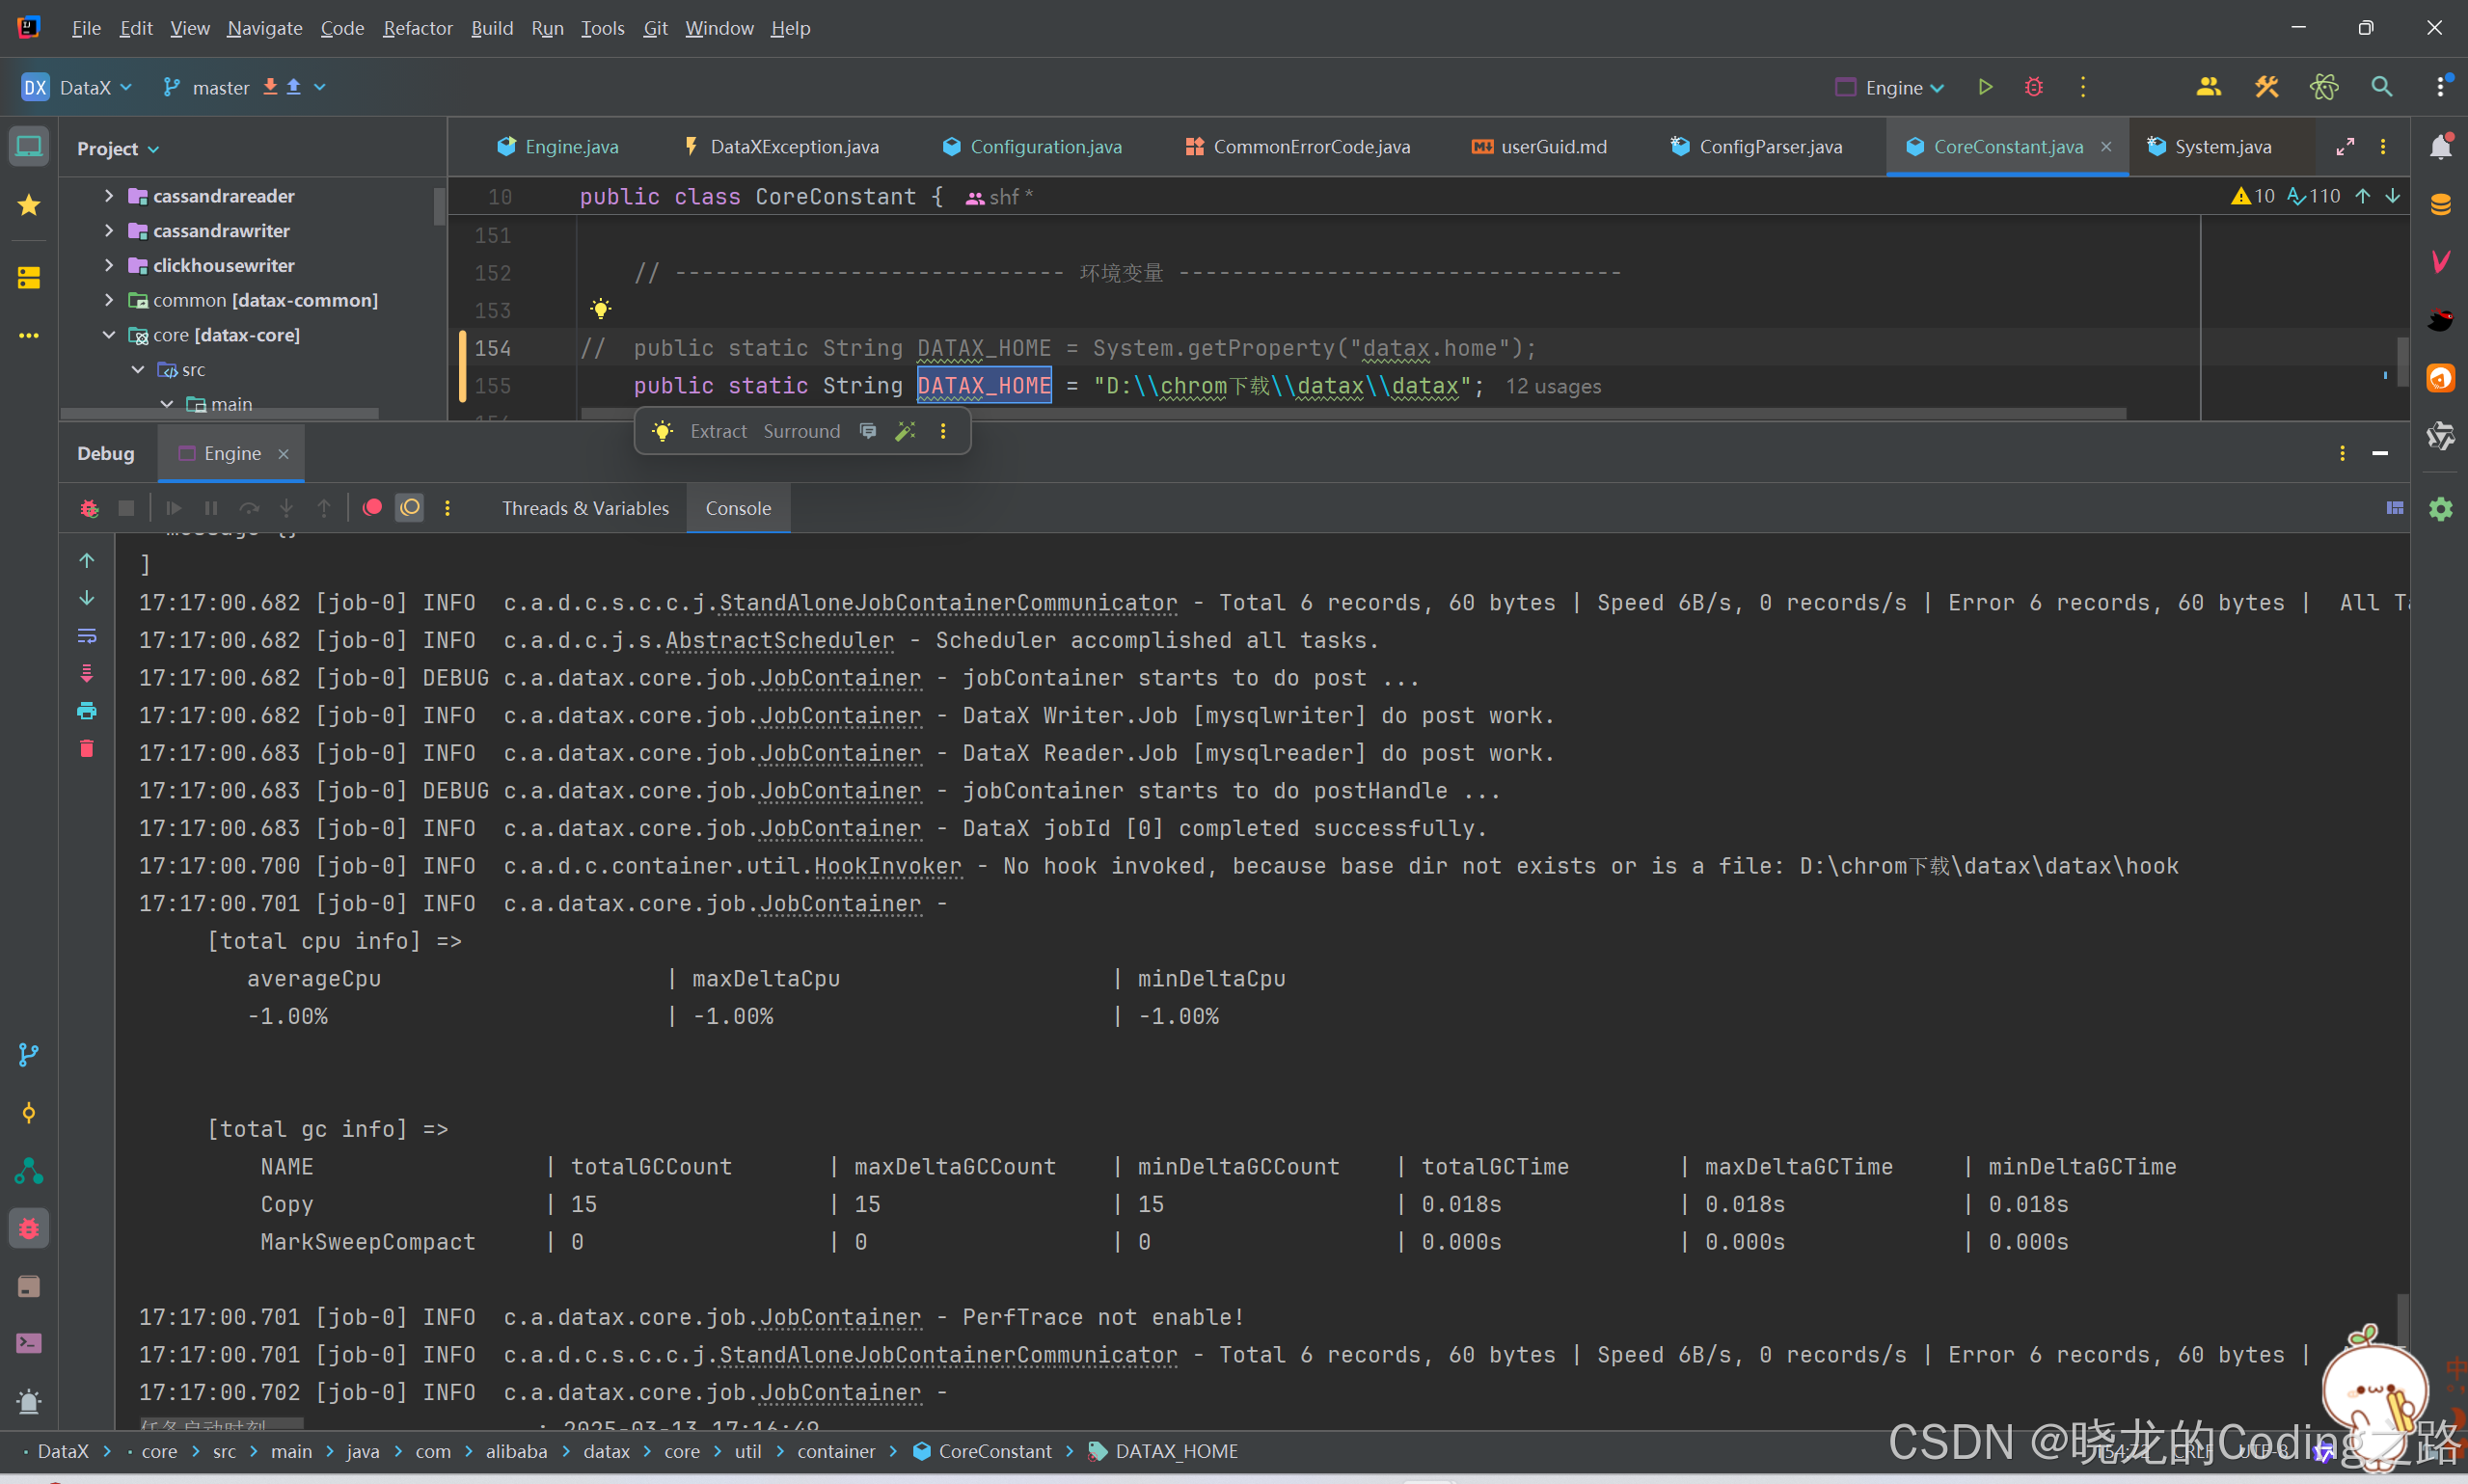This screenshot has height=1484, width=2468.
Task: Switch to Engine.java tab
Action: pos(557,147)
